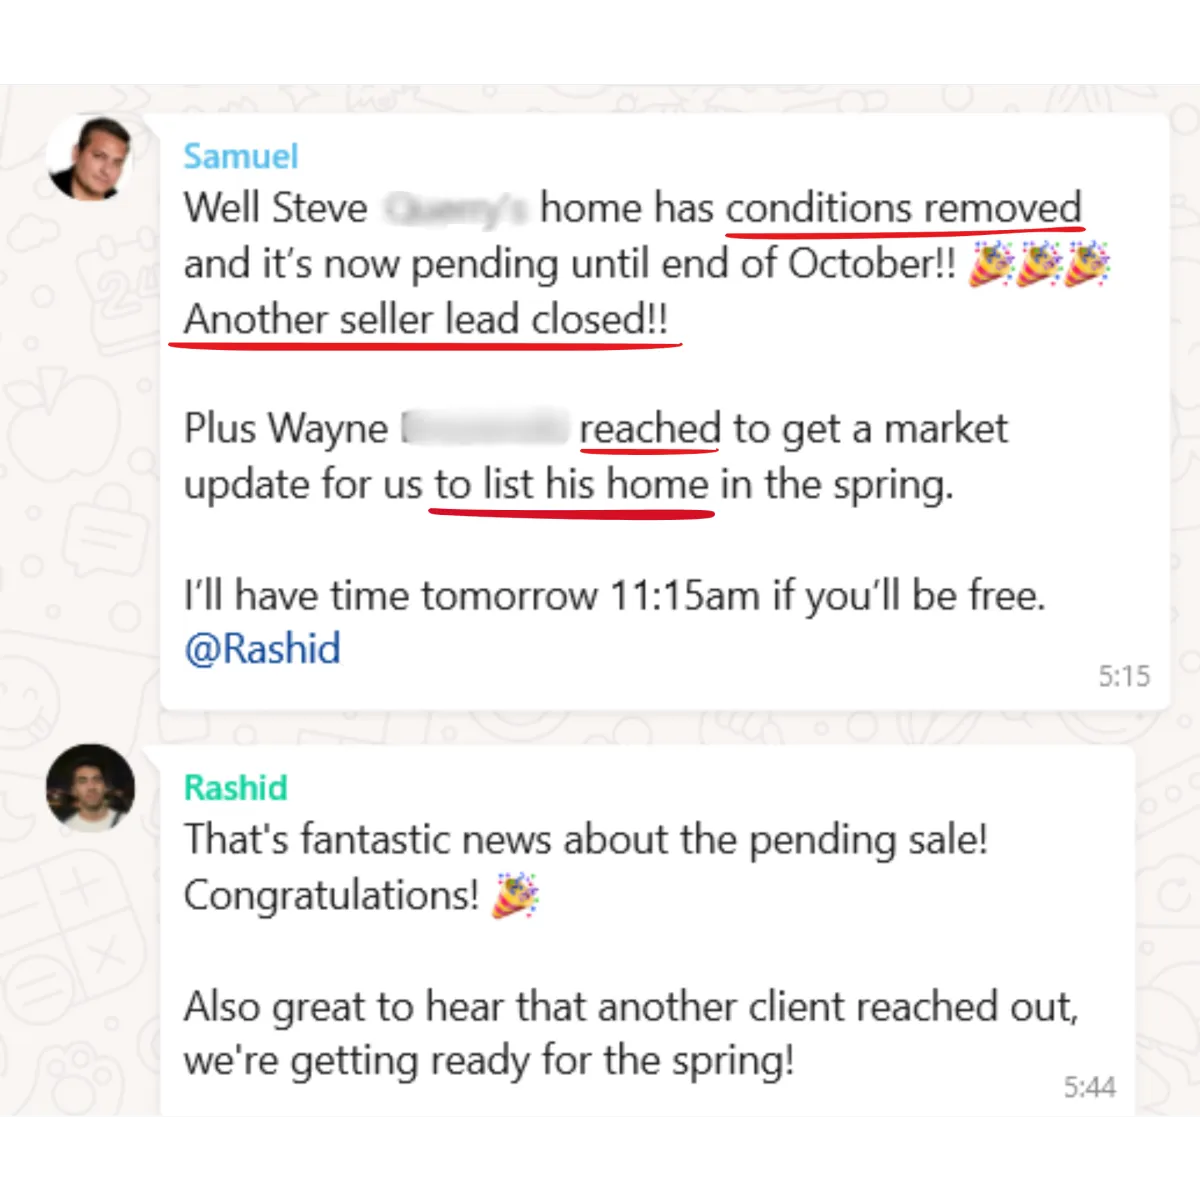Open Rashid's profile picture
Viewport: 1200px width, 1200px height.
coord(90,788)
